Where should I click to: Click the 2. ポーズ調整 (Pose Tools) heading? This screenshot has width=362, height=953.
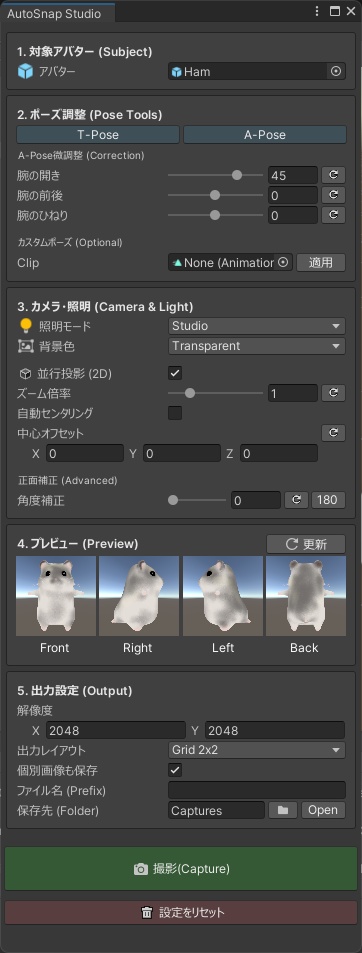89,114
